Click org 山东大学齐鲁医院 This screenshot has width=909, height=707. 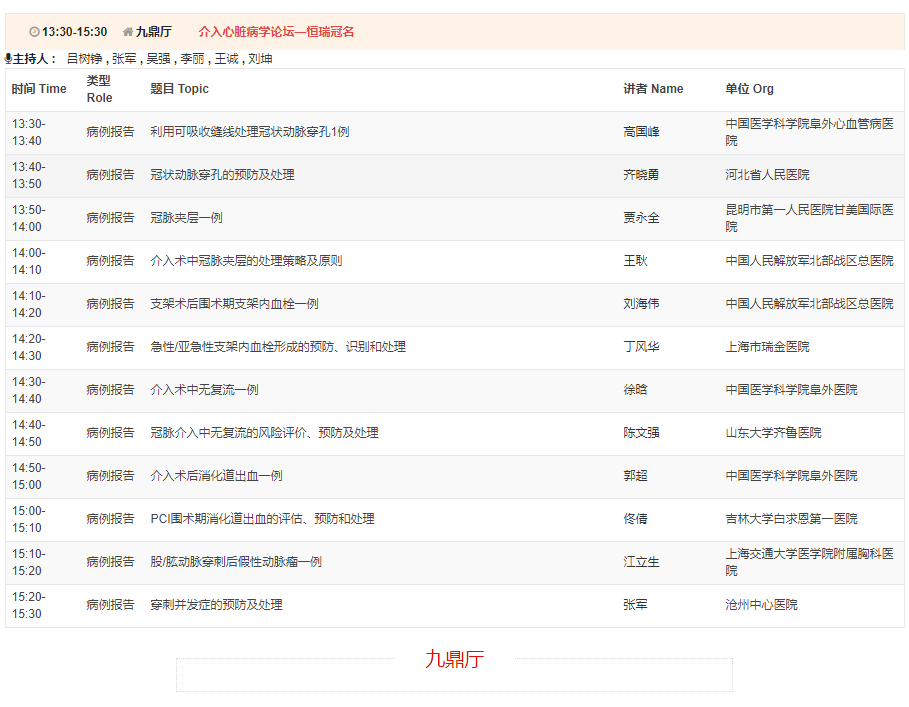(x=773, y=432)
